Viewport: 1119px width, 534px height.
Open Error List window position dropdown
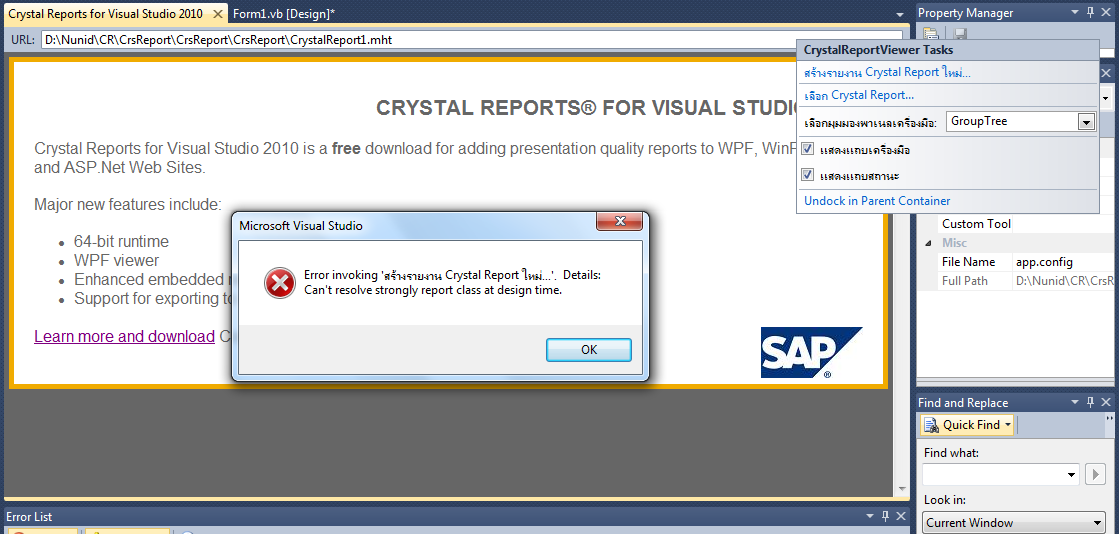point(870,516)
